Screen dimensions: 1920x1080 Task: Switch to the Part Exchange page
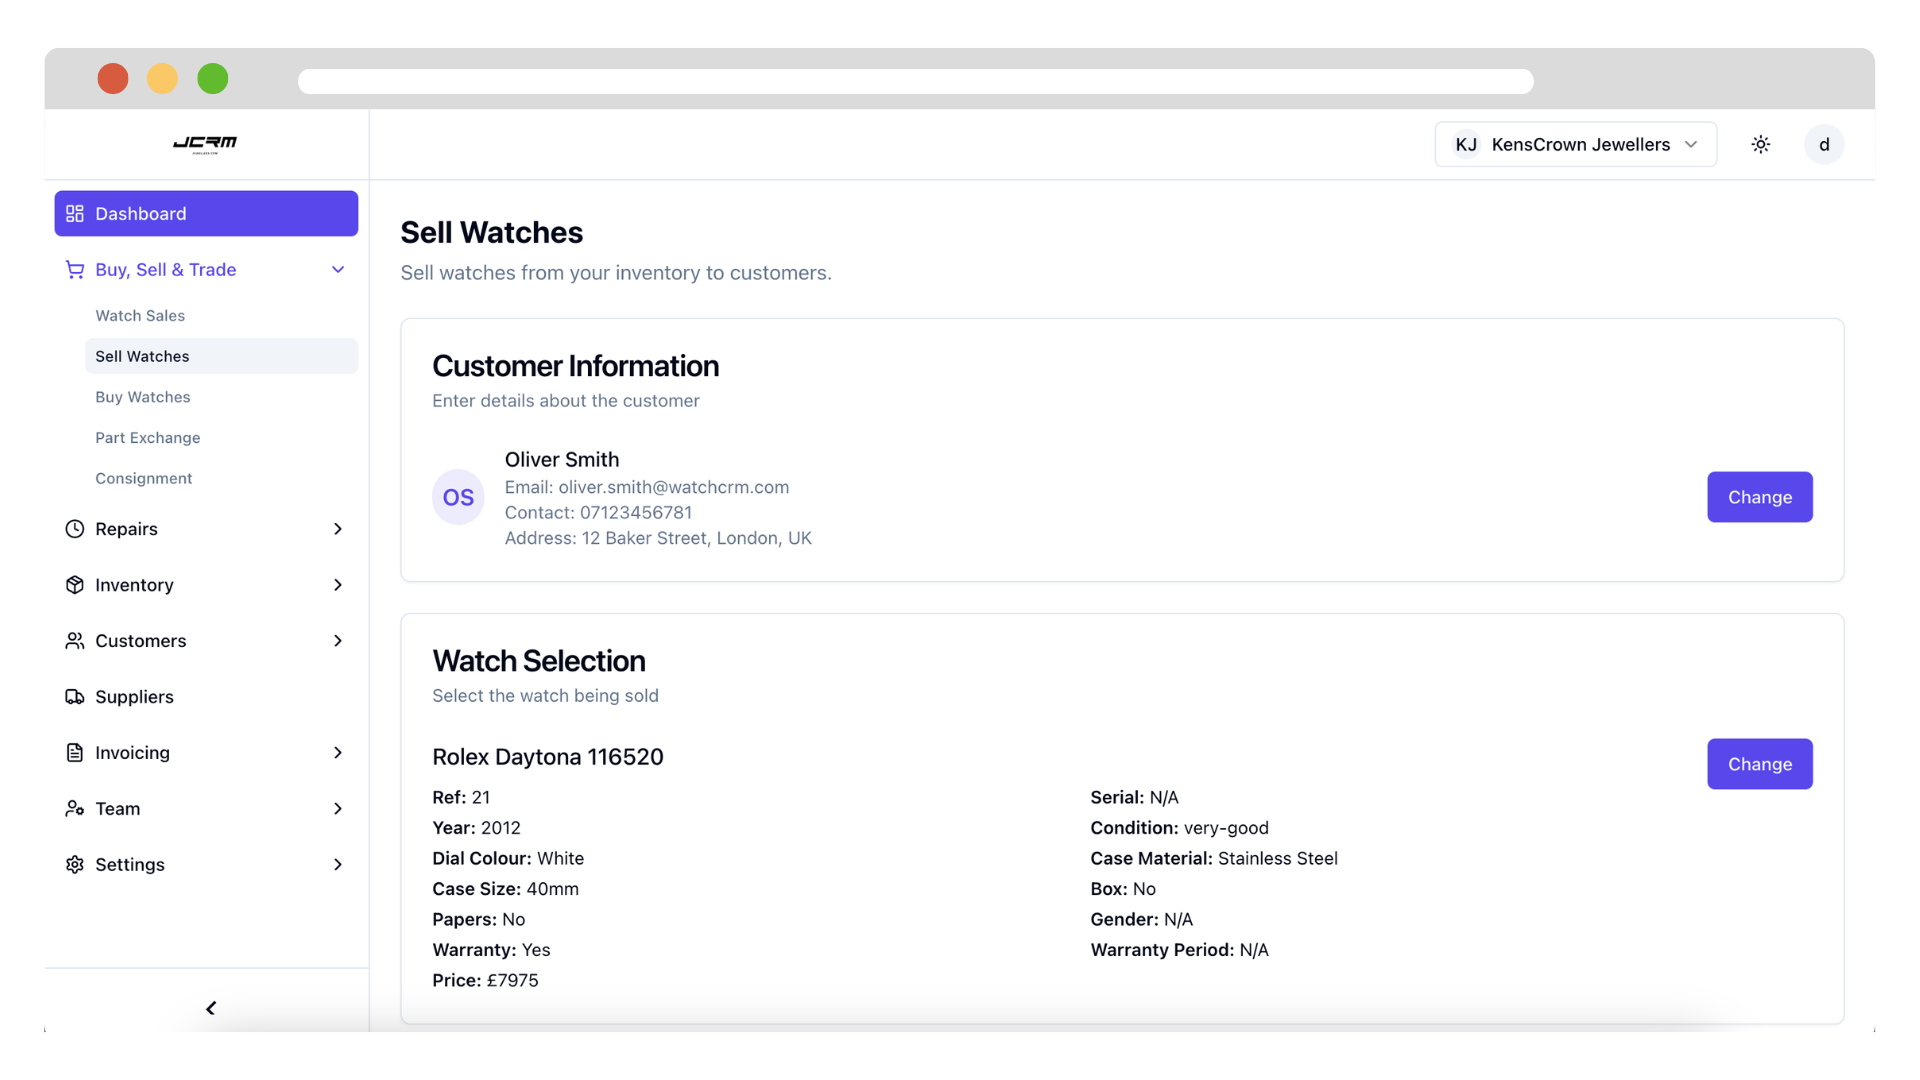pyautogui.click(x=147, y=437)
